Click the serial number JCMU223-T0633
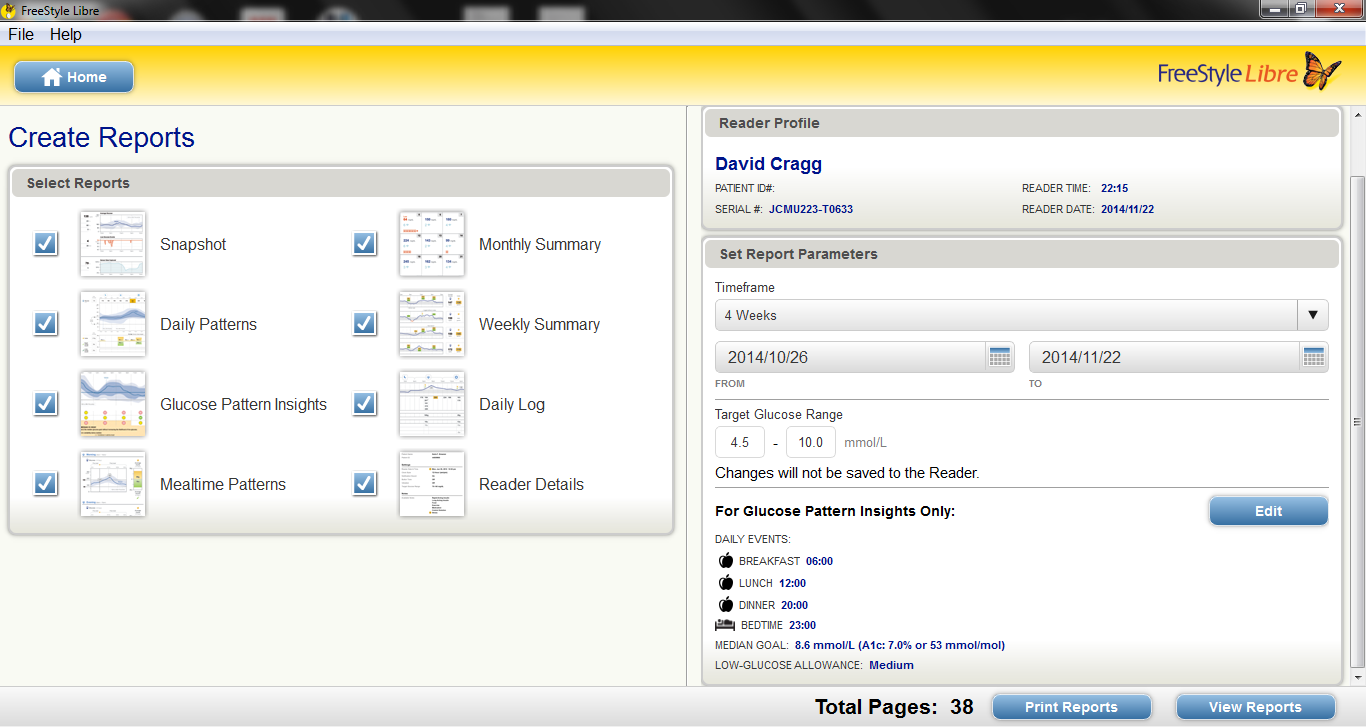 [x=811, y=209]
